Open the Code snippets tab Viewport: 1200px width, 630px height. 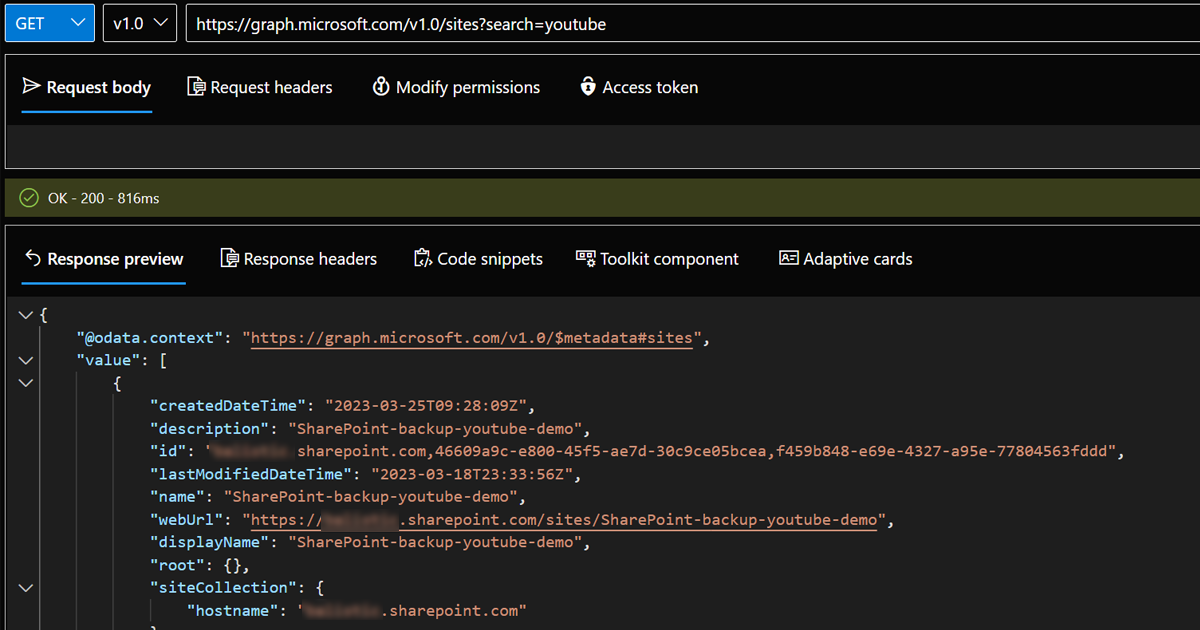(x=478, y=259)
